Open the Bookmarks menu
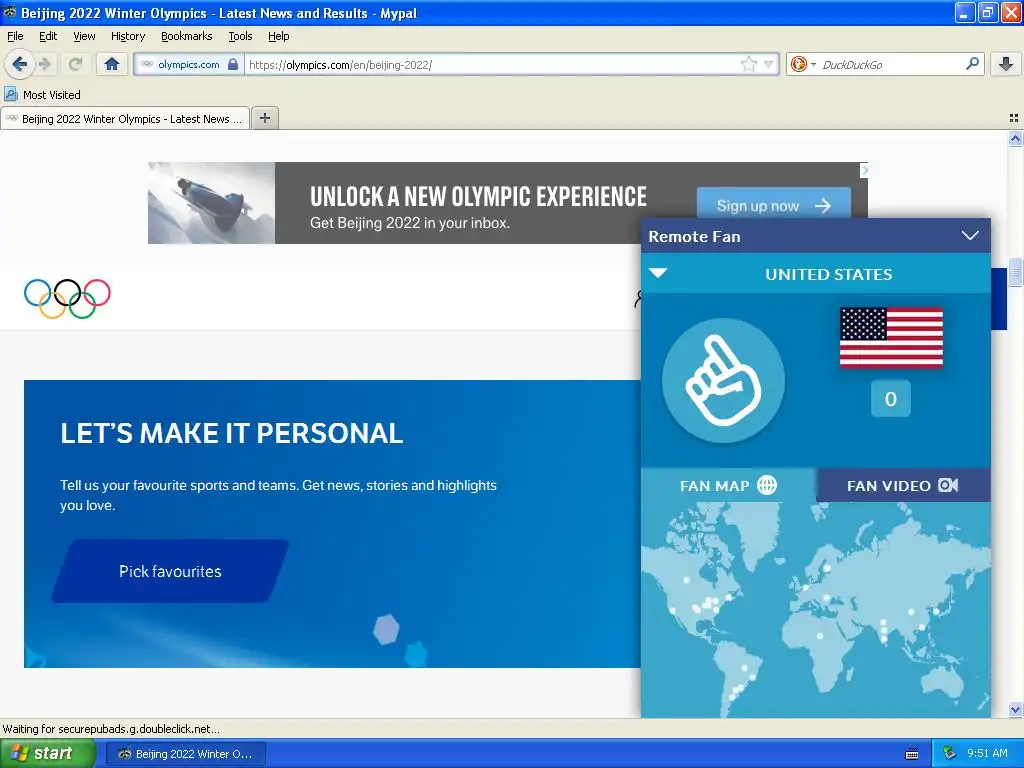Image resolution: width=1024 pixels, height=768 pixels. click(x=186, y=36)
